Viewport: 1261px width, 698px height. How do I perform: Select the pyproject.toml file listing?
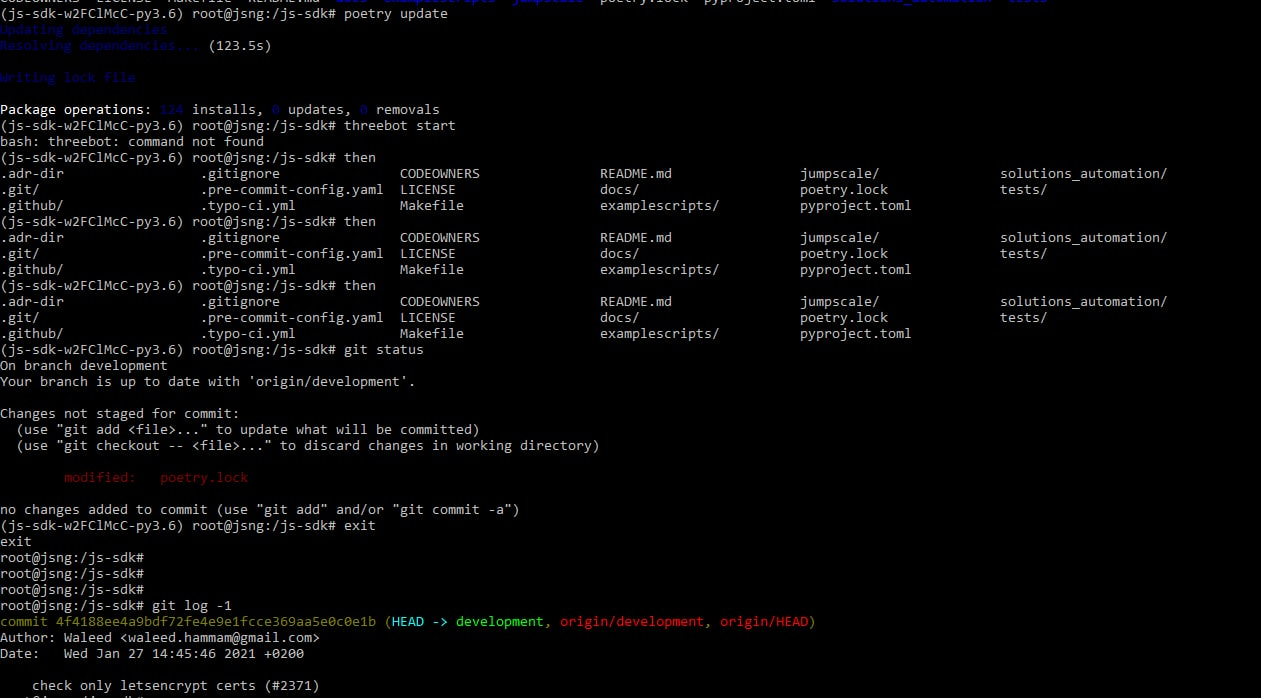855,205
